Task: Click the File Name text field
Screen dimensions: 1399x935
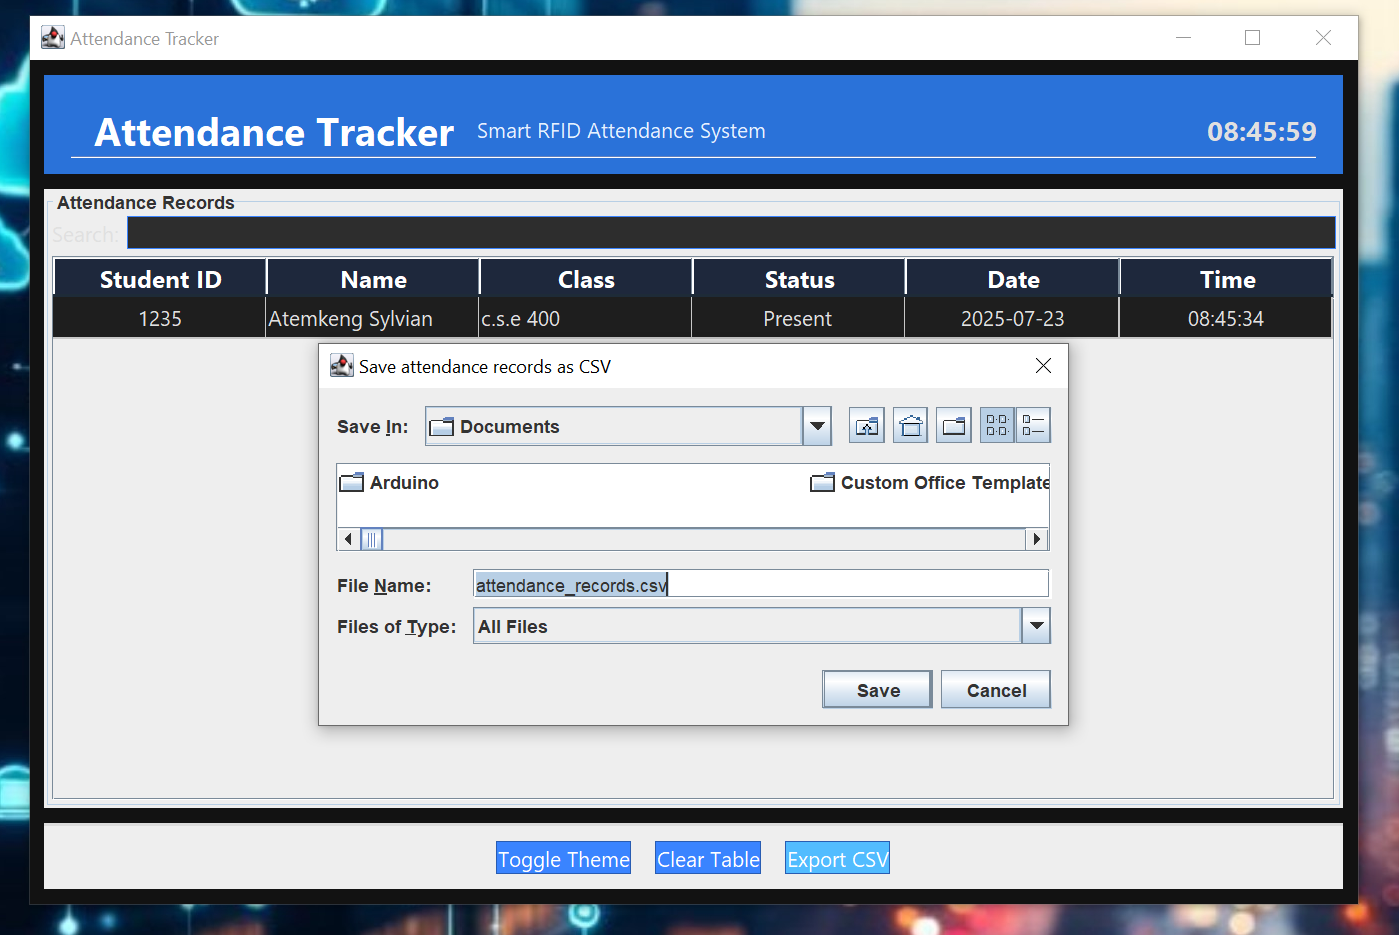Action: [x=760, y=585]
